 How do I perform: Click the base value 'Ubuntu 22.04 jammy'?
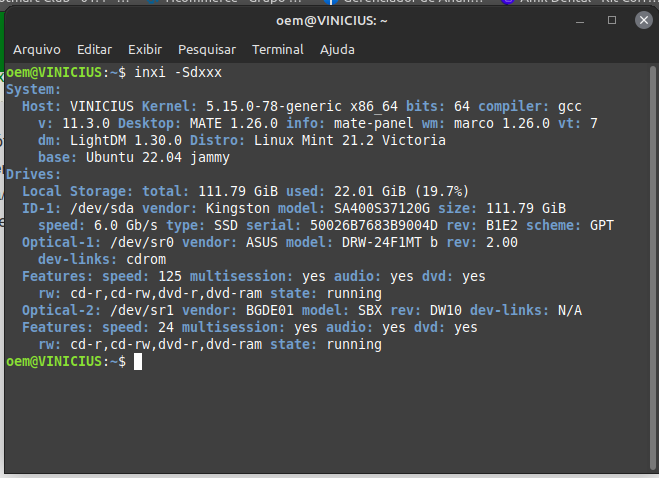(158, 158)
